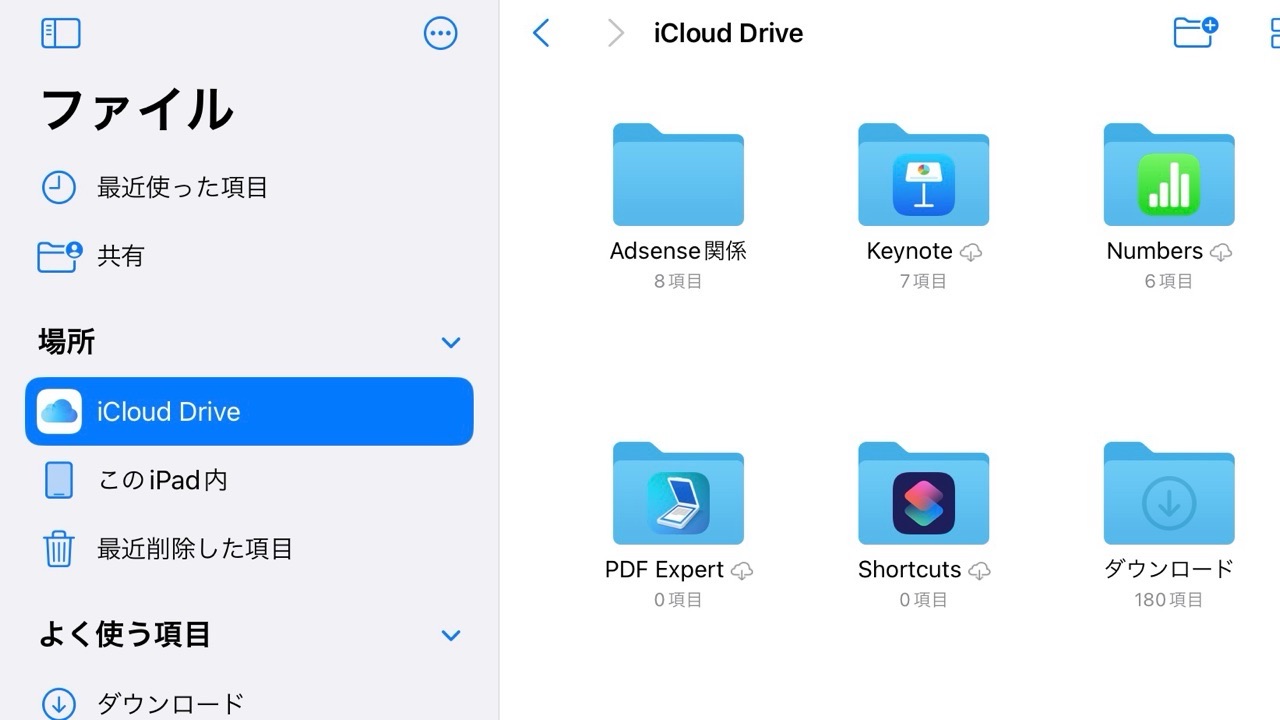Open 最近削除した項目 trash location
The width and height of the screenshot is (1280, 720).
(194, 548)
